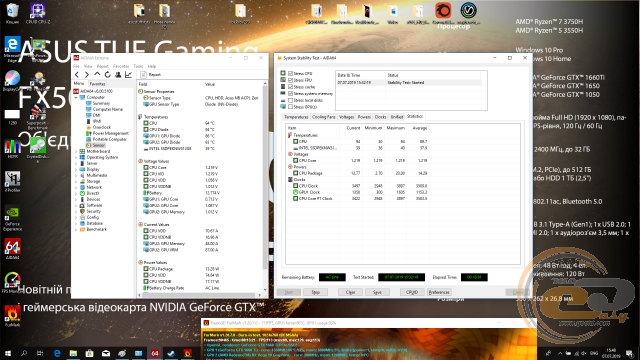
Task: Open the Microsoft Edge desktop shortcut
Action: click(x=12, y=50)
